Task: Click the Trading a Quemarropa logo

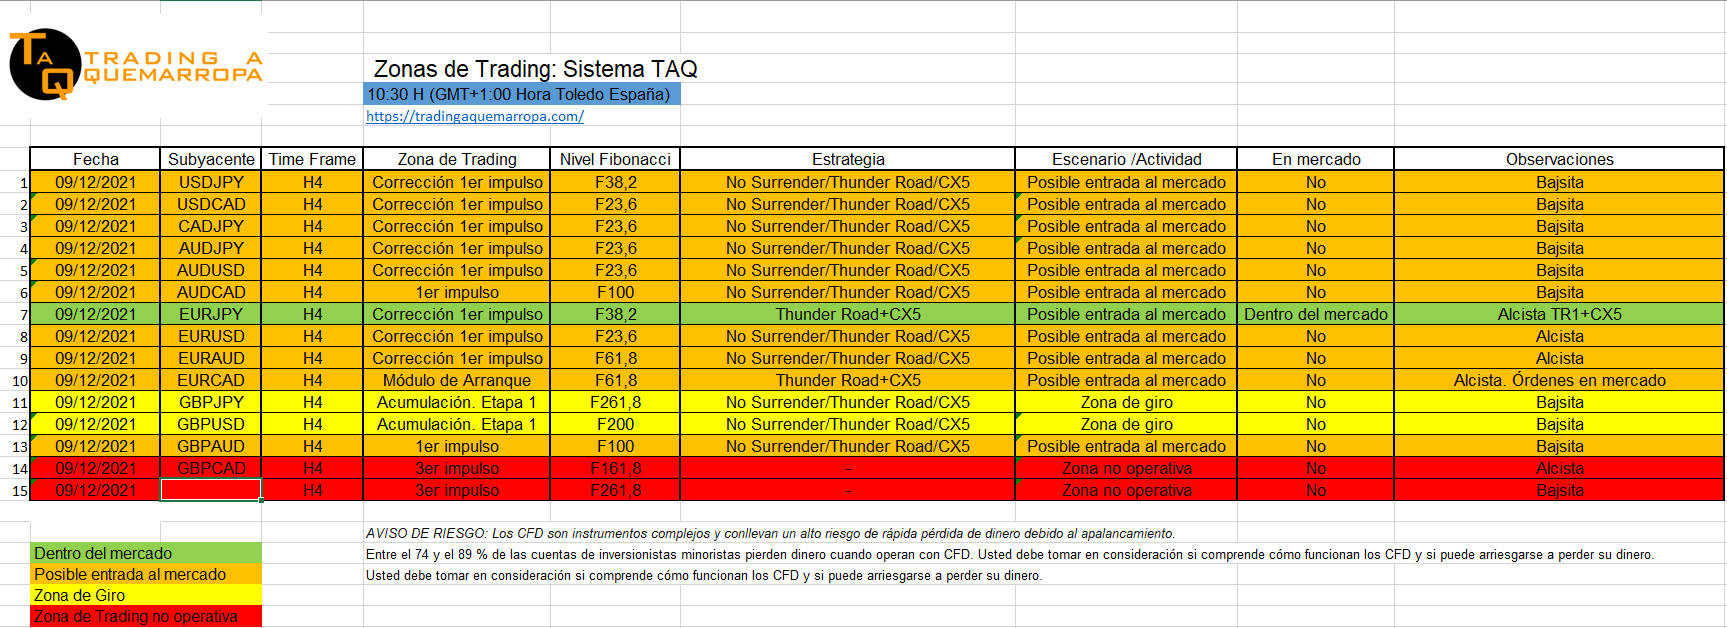Action: click(x=135, y=65)
